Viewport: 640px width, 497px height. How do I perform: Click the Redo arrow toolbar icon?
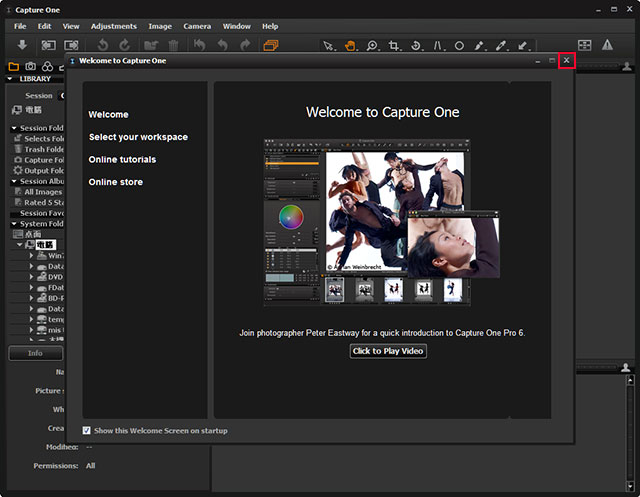click(x=245, y=45)
